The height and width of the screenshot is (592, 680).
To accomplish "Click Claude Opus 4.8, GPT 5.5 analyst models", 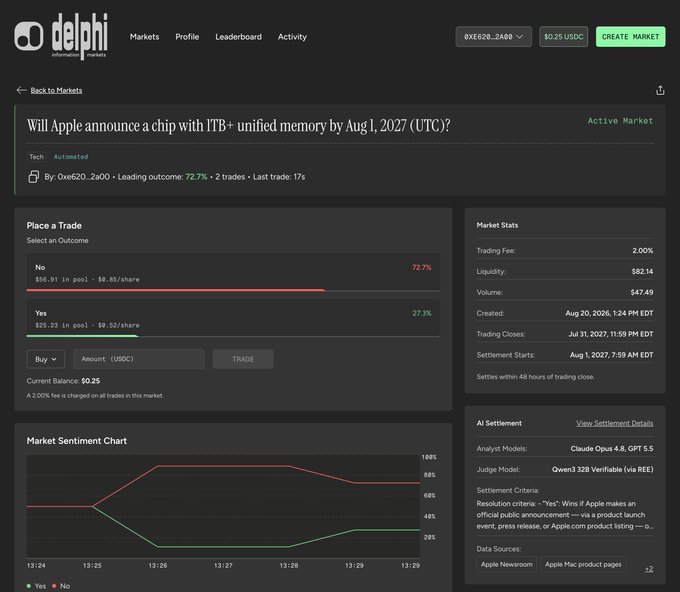I will click(611, 448).
